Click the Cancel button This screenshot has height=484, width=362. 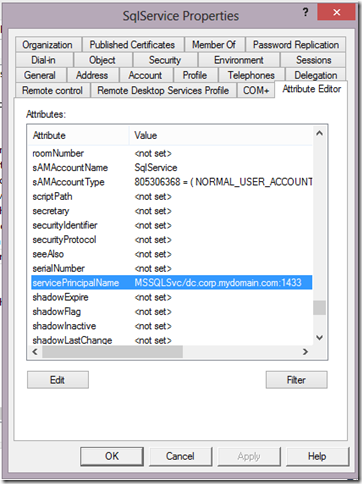180,456
